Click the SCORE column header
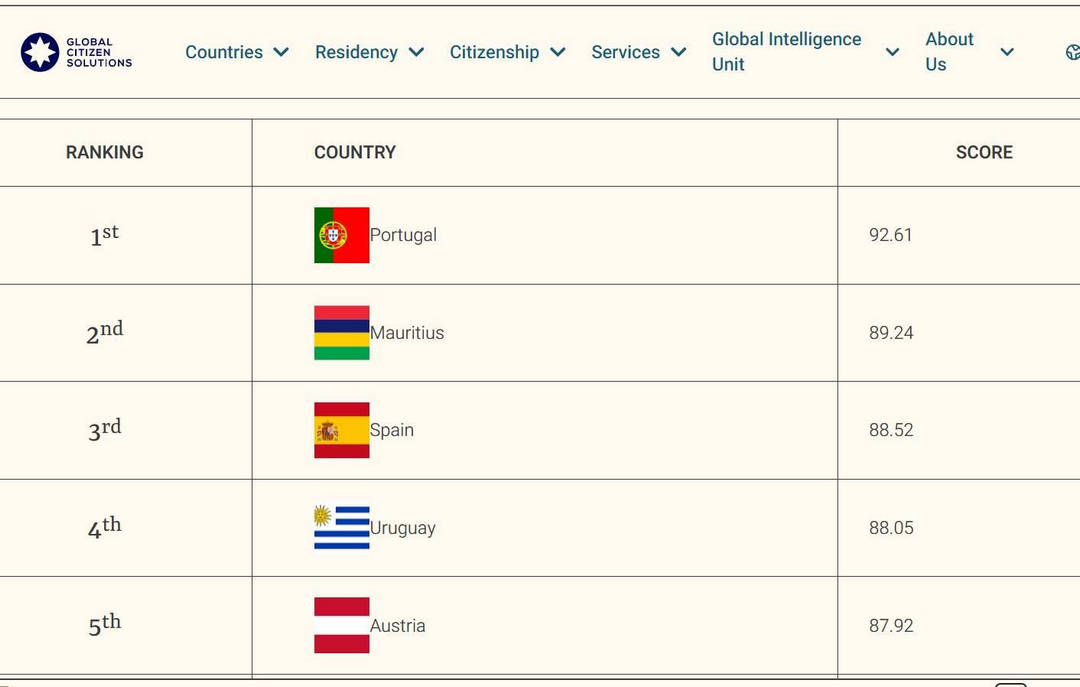 [984, 152]
